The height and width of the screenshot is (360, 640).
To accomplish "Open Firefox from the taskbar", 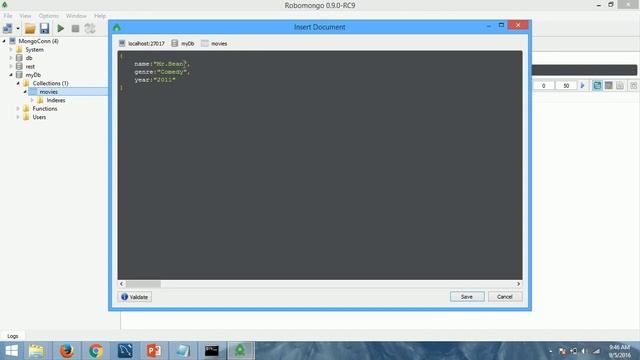I will coord(67,351).
